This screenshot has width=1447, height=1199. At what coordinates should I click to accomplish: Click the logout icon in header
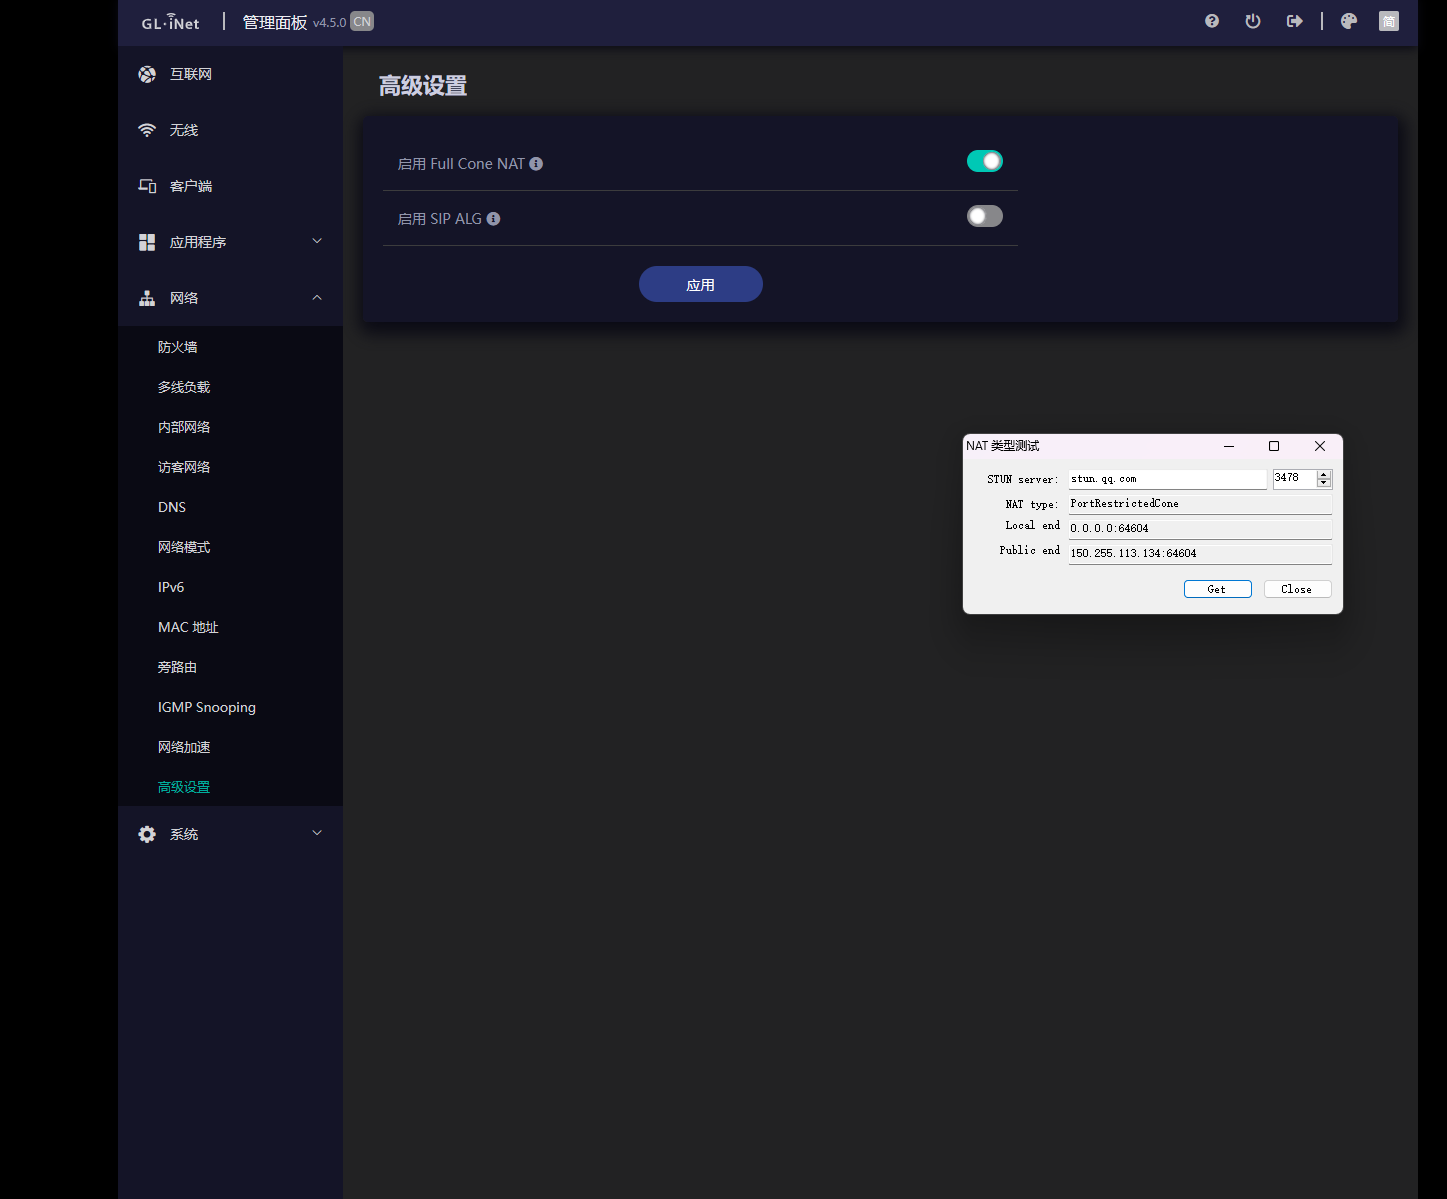pos(1294,21)
